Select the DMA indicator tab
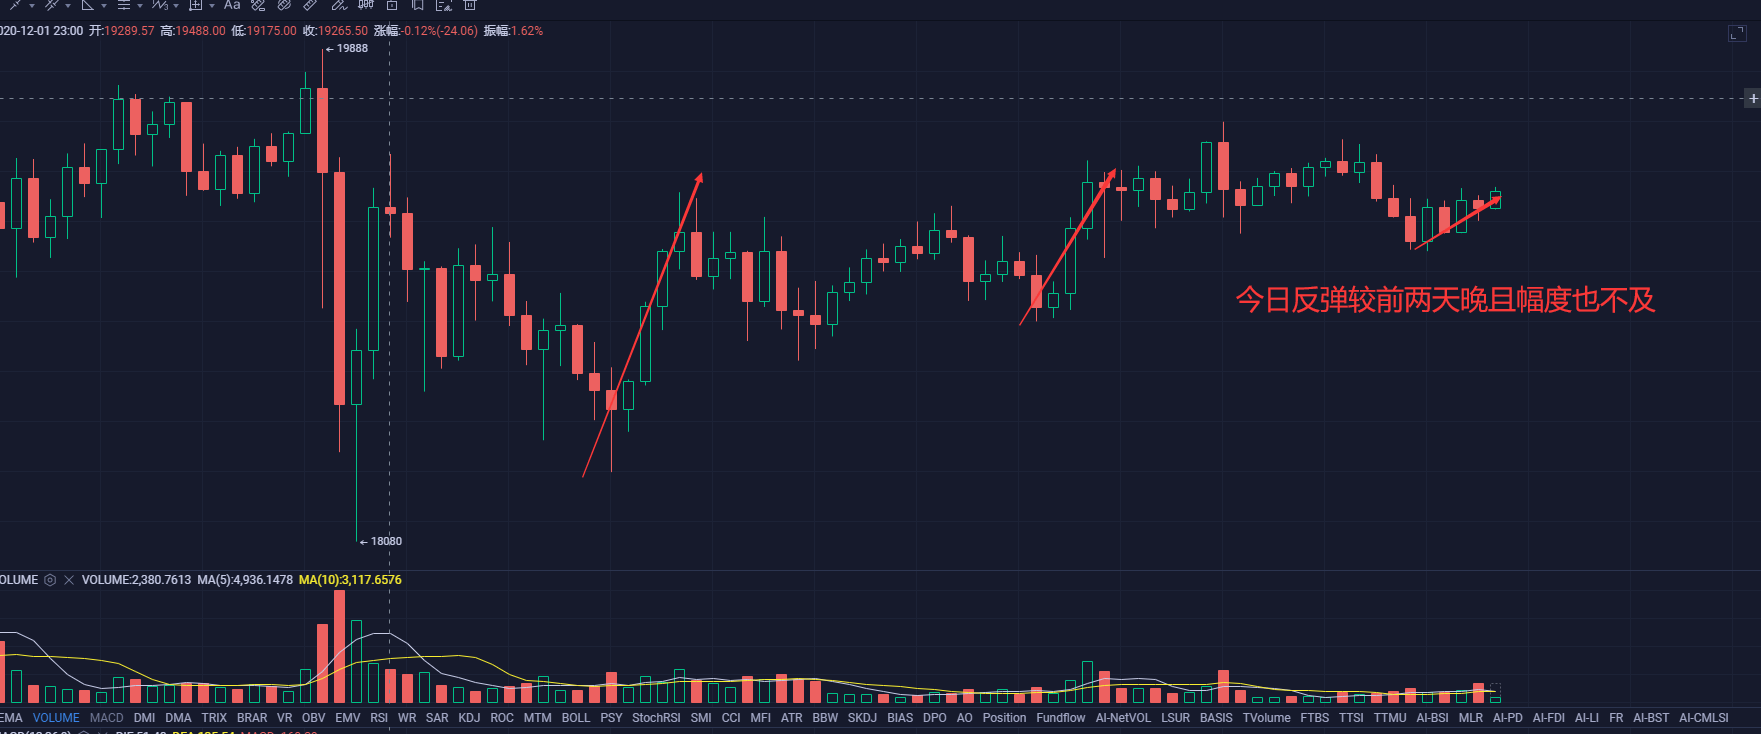 click(178, 718)
